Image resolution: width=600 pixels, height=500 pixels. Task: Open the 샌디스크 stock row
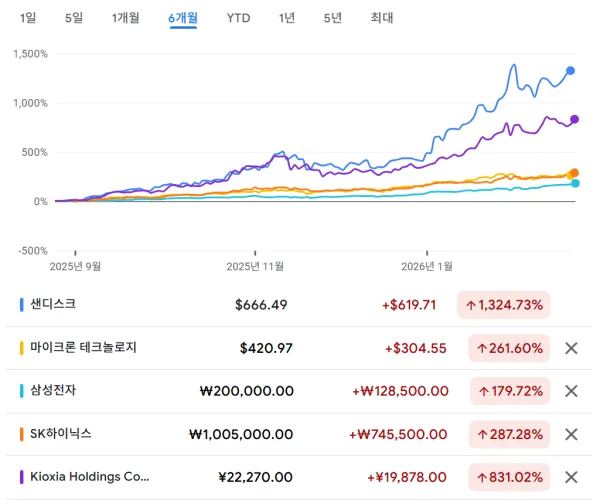(x=298, y=305)
